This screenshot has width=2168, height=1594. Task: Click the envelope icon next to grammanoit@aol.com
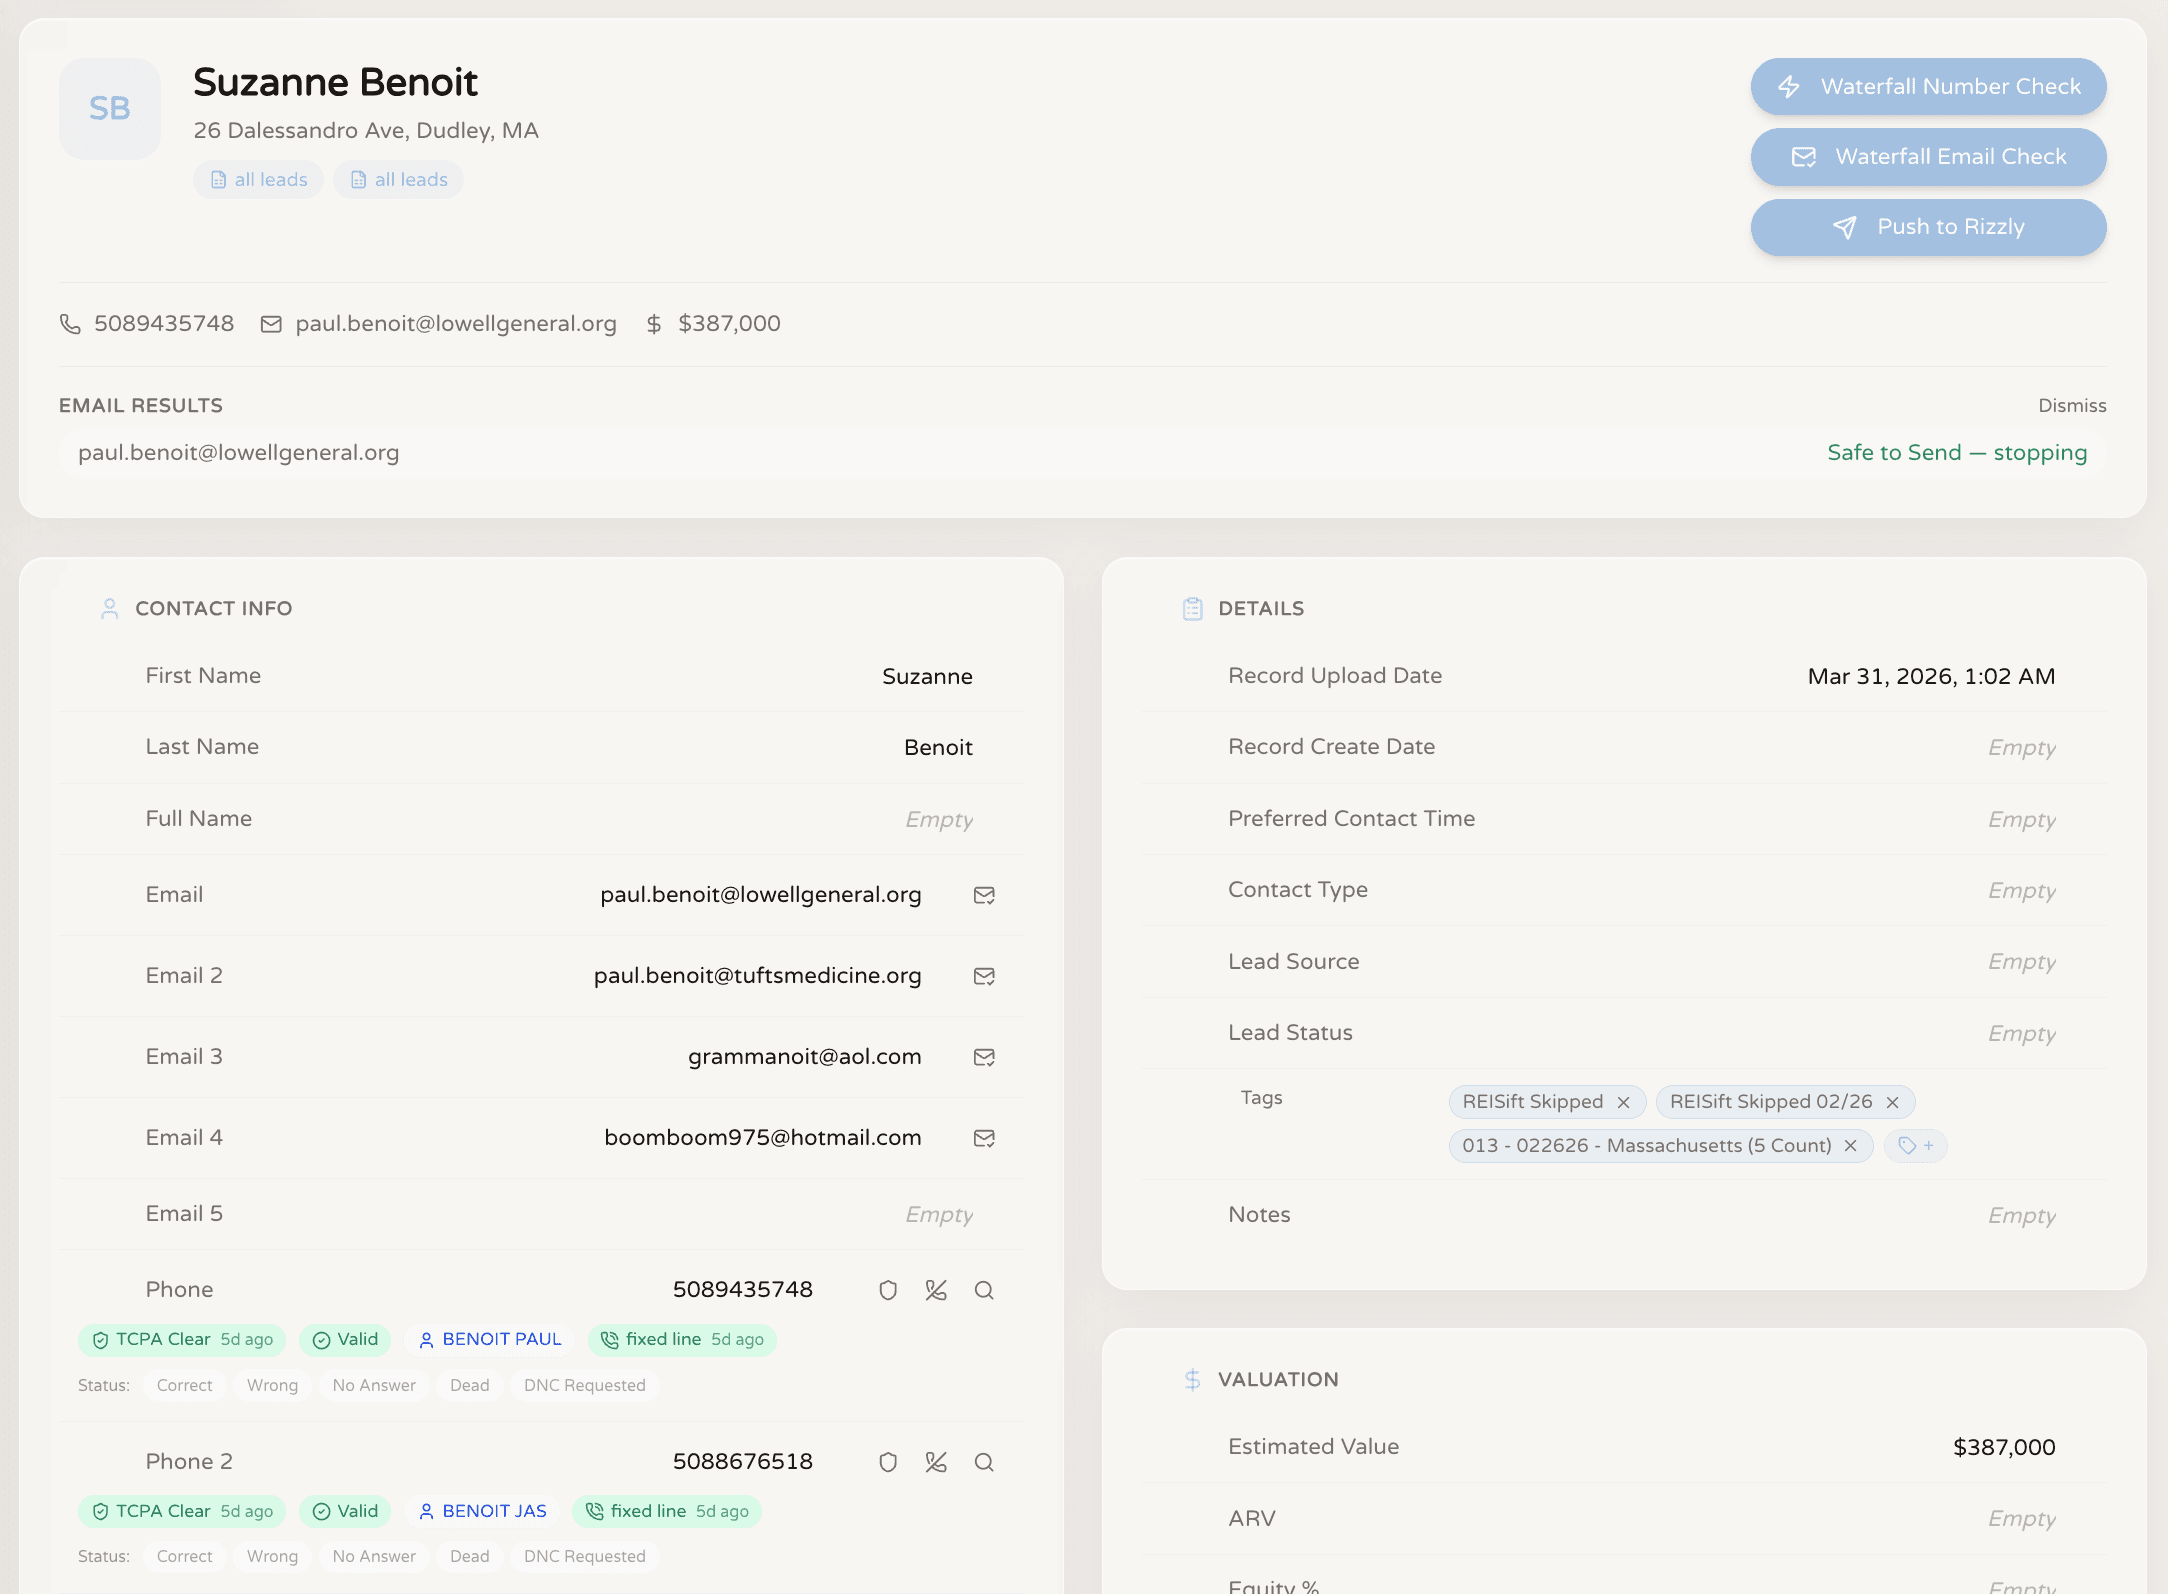(x=984, y=1057)
